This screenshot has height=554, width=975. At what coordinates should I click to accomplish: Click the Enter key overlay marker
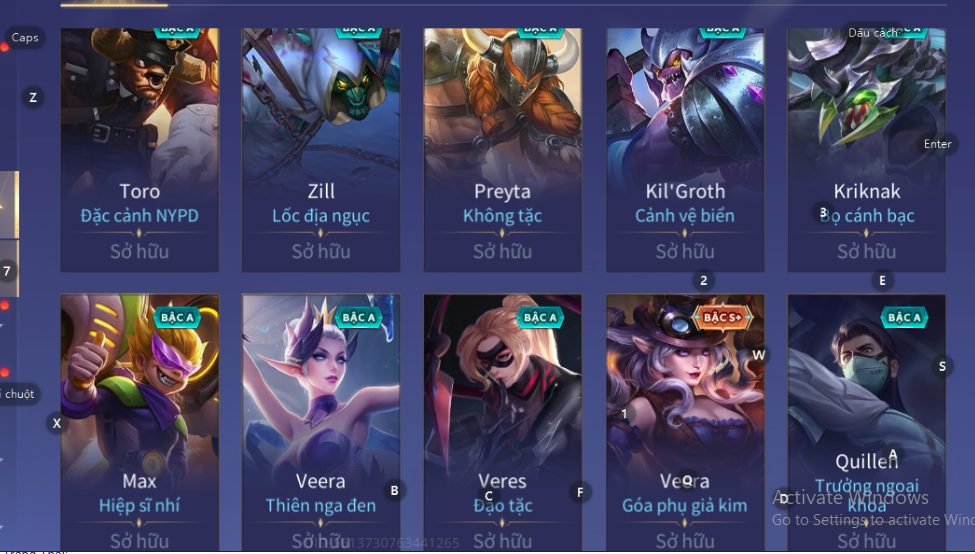(938, 144)
